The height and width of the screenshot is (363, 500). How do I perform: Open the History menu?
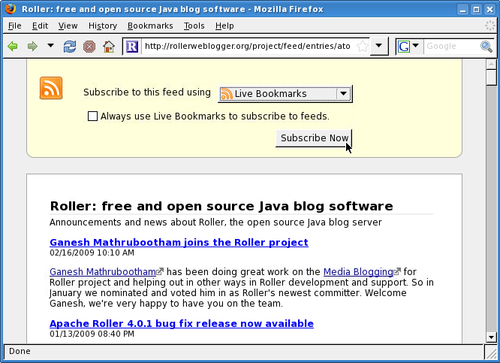tap(102, 26)
